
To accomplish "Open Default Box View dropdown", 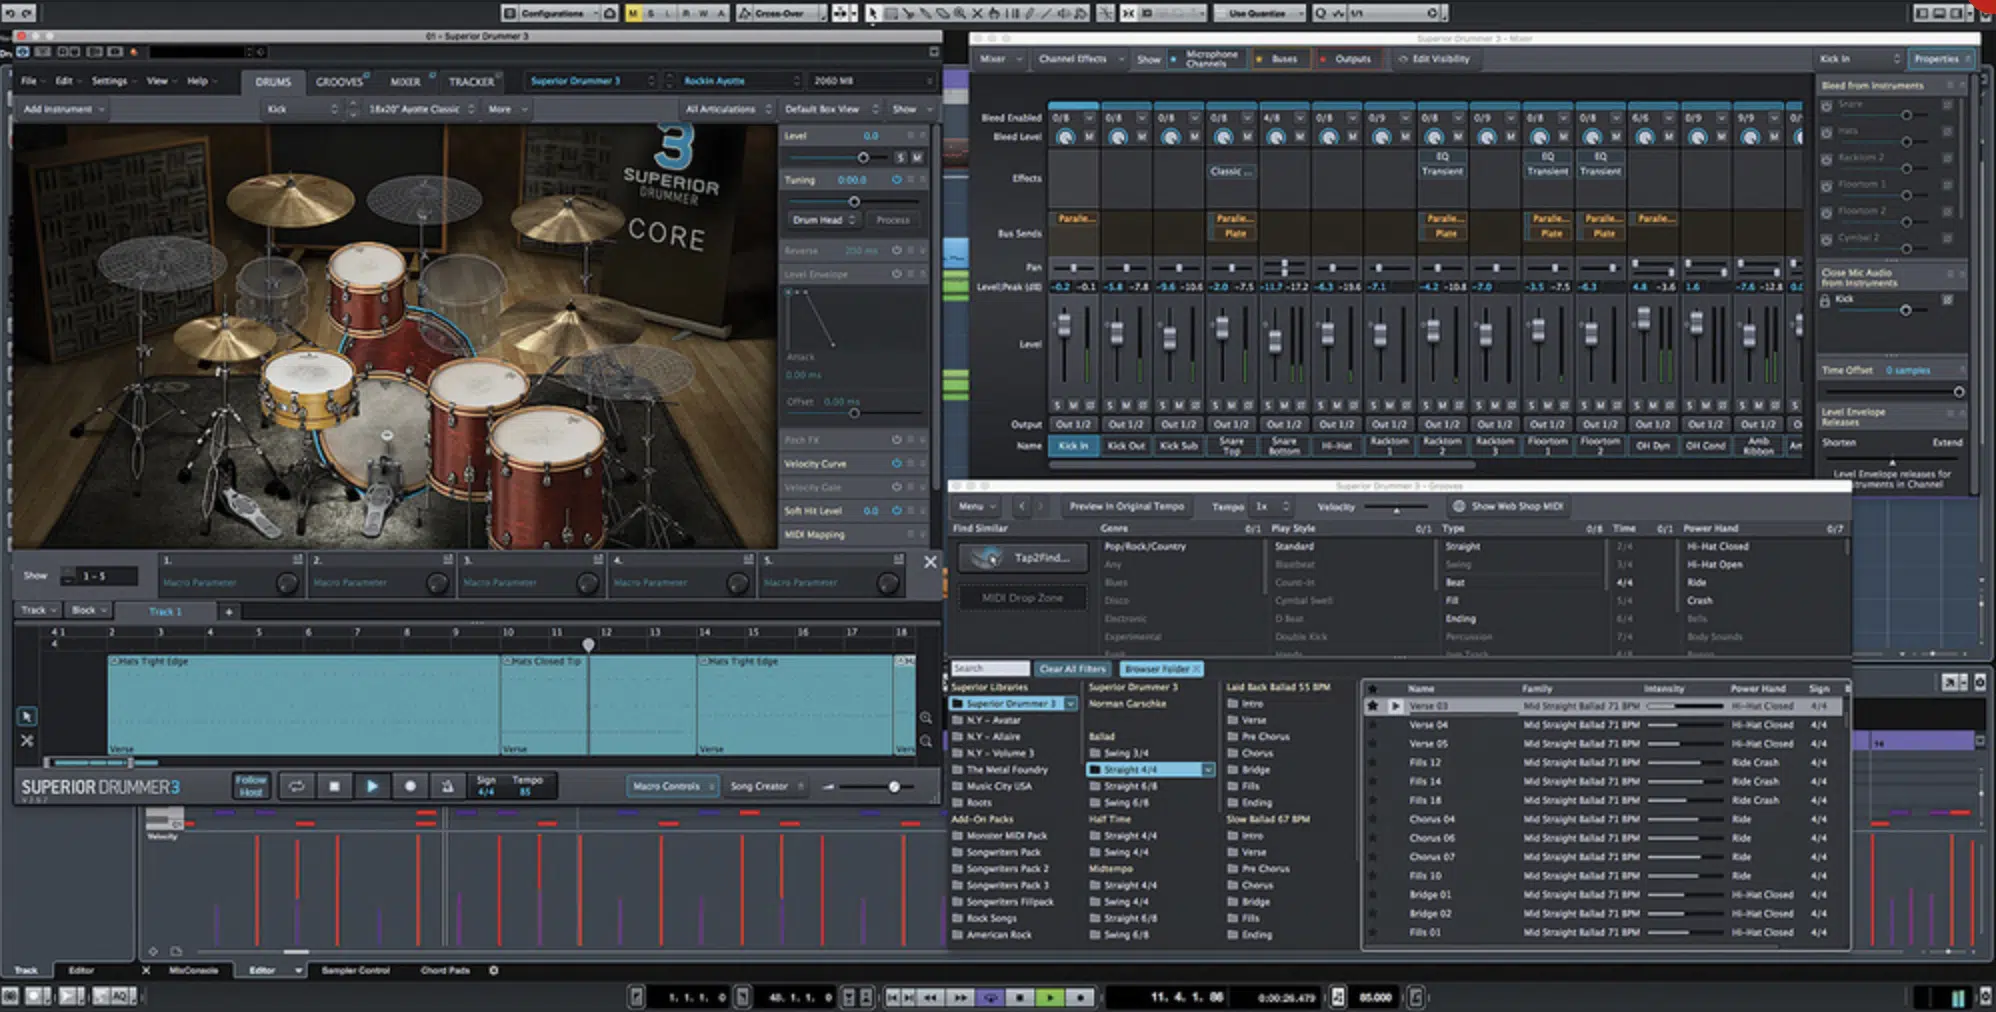I will pyautogui.click(x=831, y=109).
